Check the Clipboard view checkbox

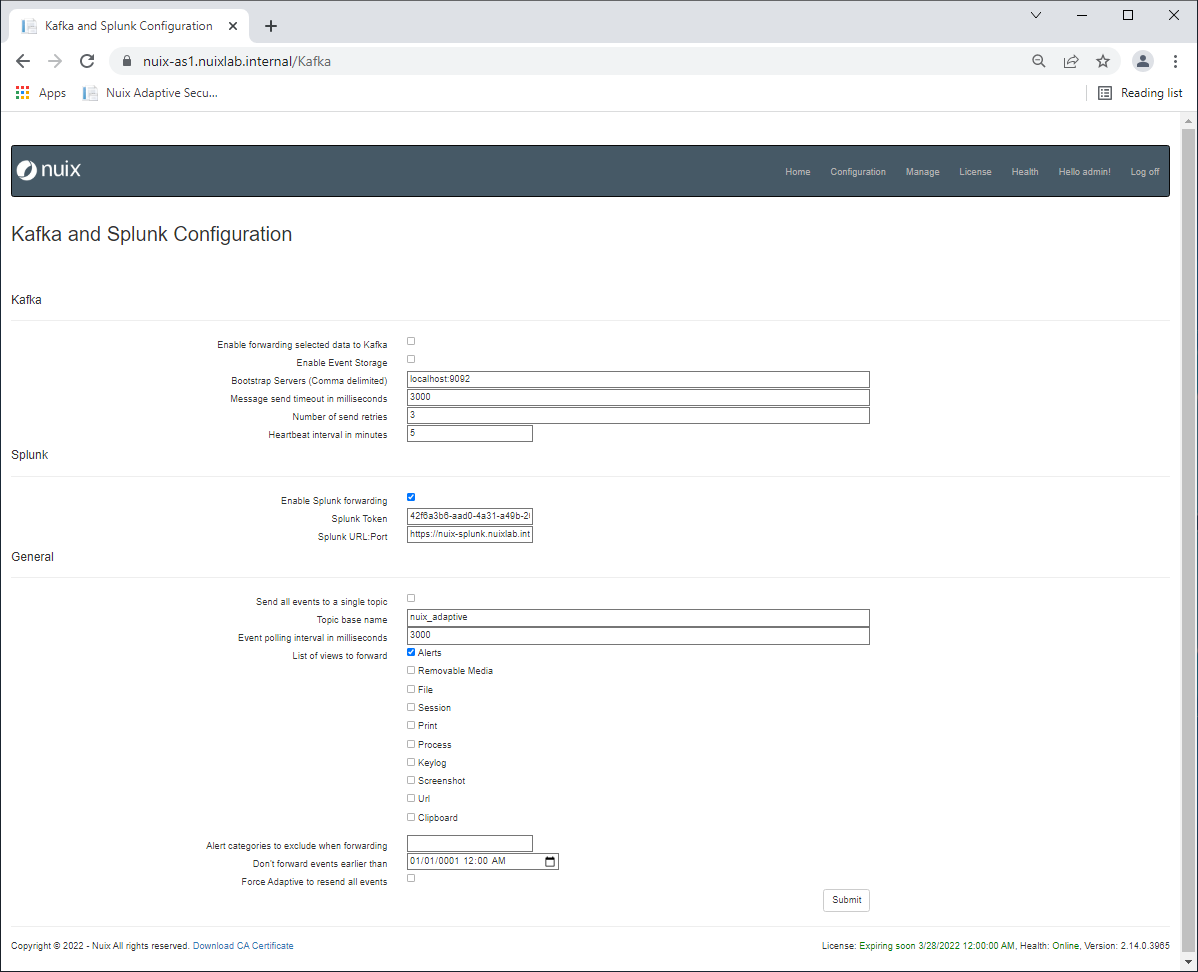pyautogui.click(x=411, y=817)
